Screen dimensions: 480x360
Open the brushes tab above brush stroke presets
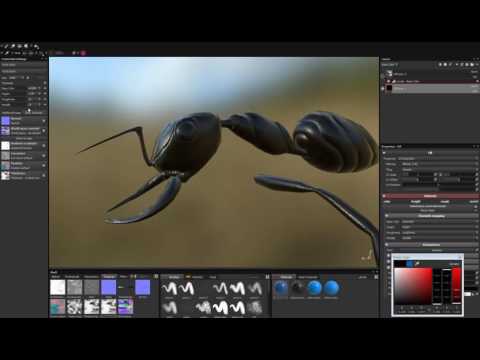174,277
